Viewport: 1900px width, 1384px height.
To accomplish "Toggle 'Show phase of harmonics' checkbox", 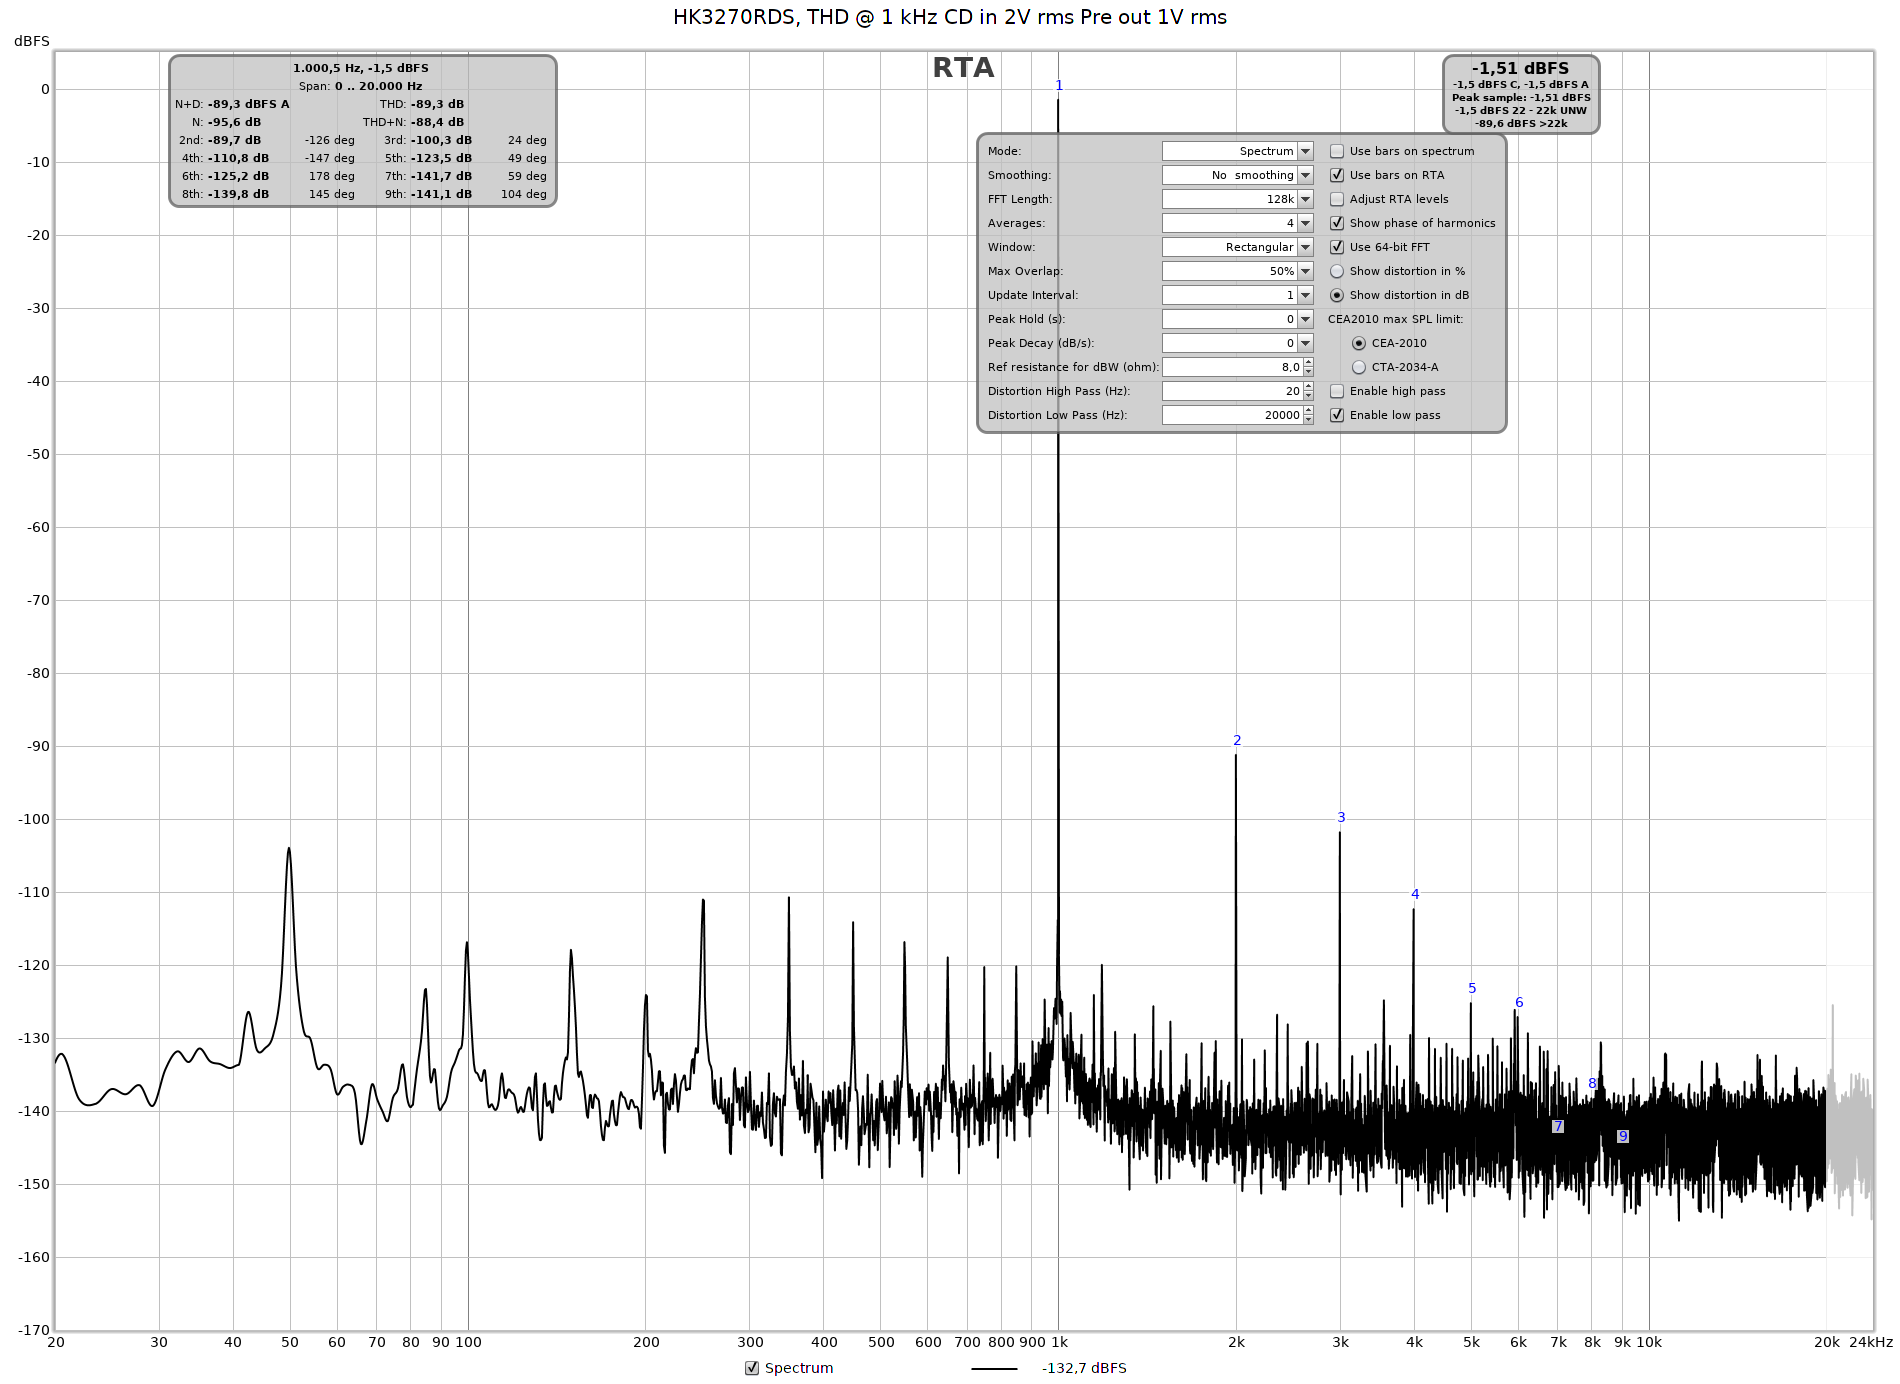I will (x=1337, y=223).
